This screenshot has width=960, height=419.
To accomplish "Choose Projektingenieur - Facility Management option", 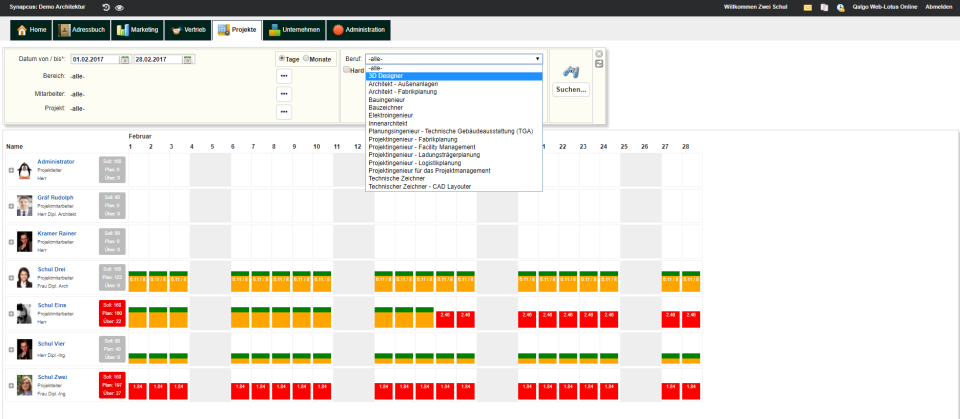I will point(454,147).
